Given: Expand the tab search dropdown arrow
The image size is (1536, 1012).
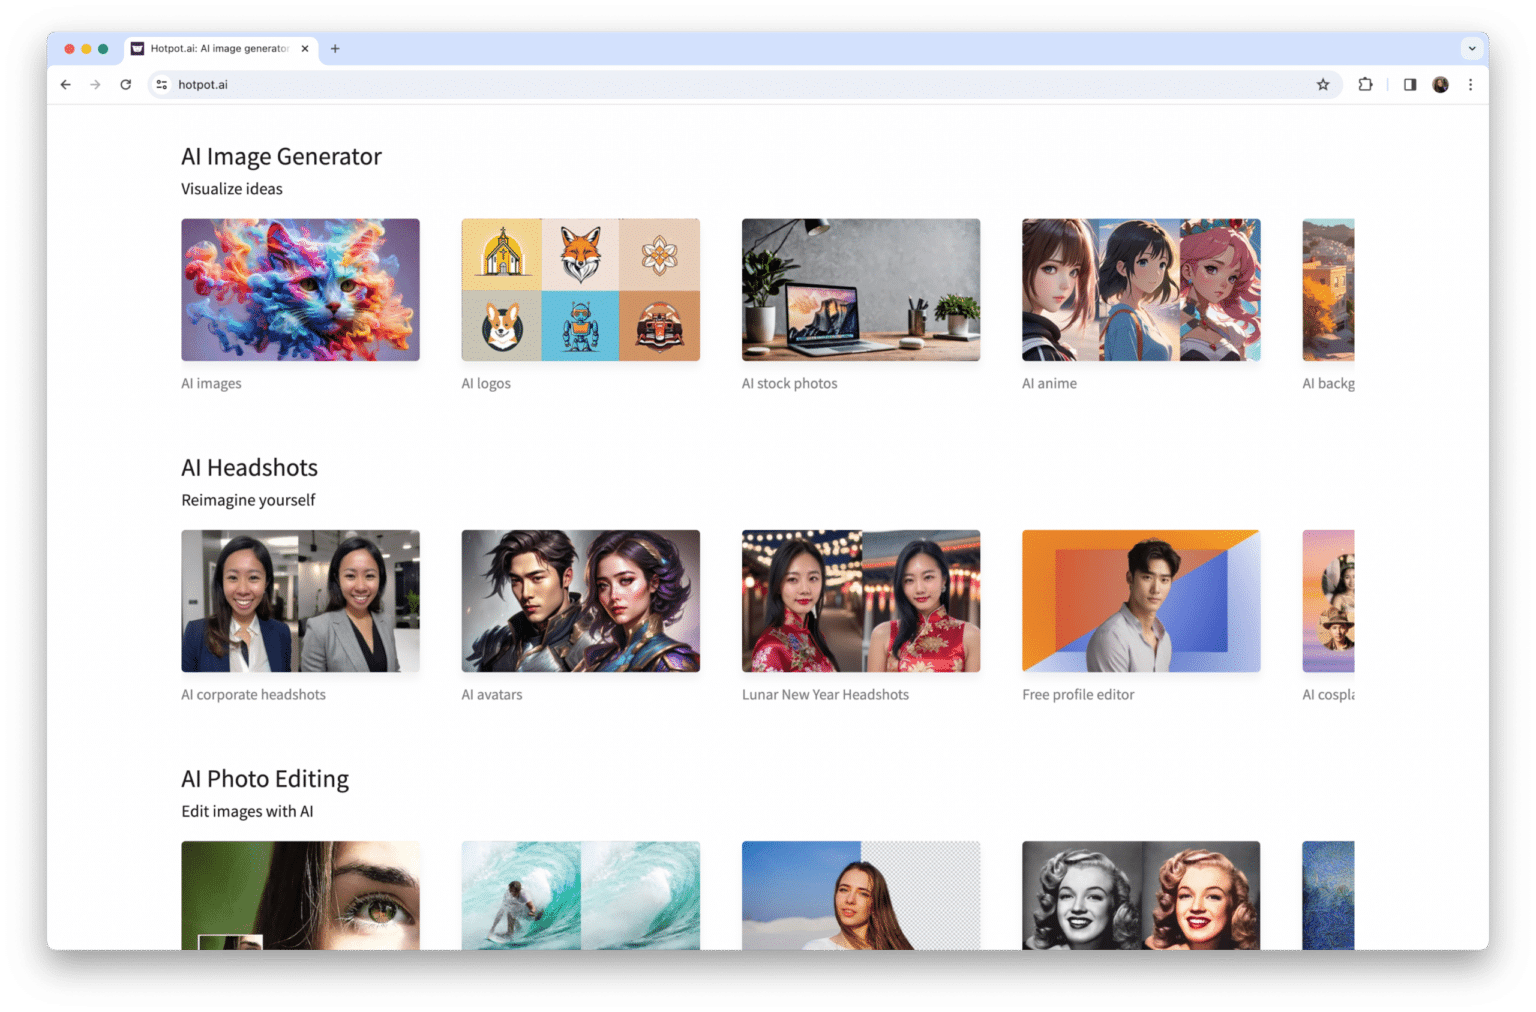Looking at the screenshot, I should [x=1471, y=48].
